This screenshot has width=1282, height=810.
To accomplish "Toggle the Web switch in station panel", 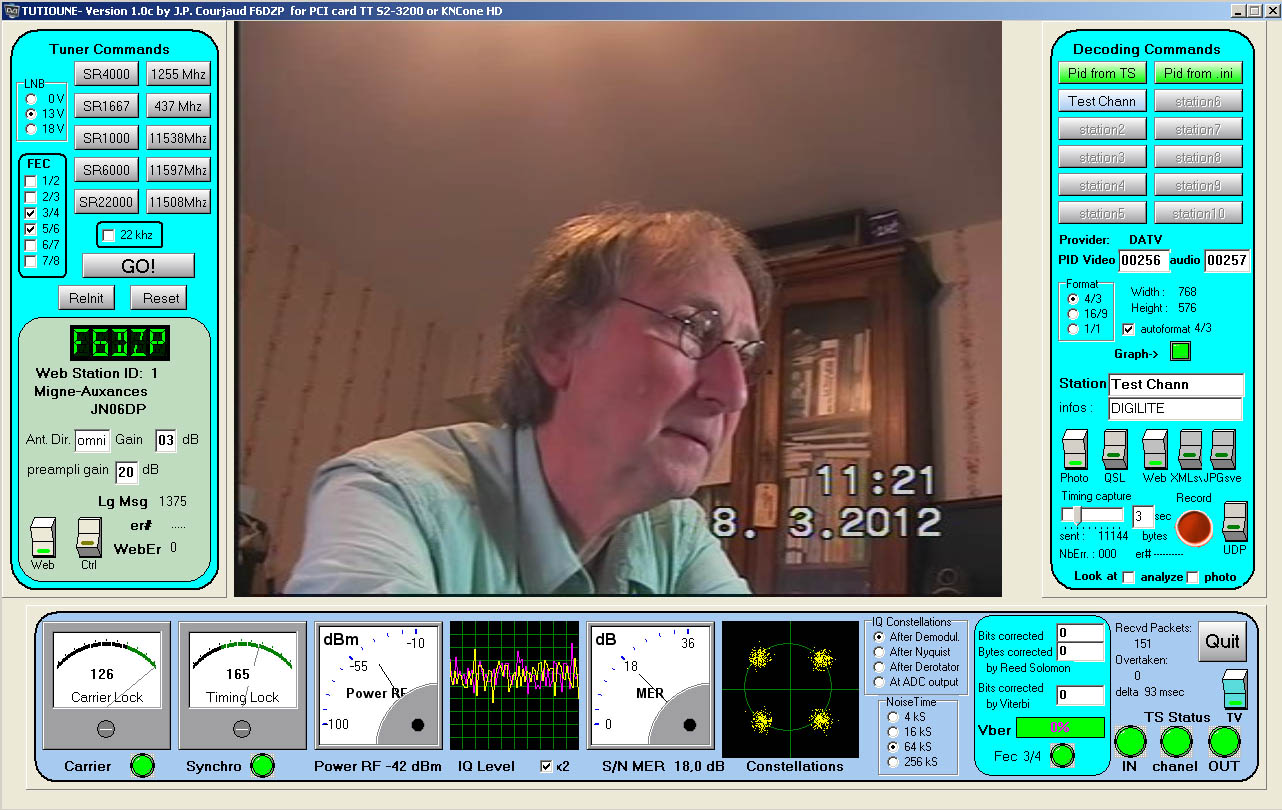I will click(43, 537).
